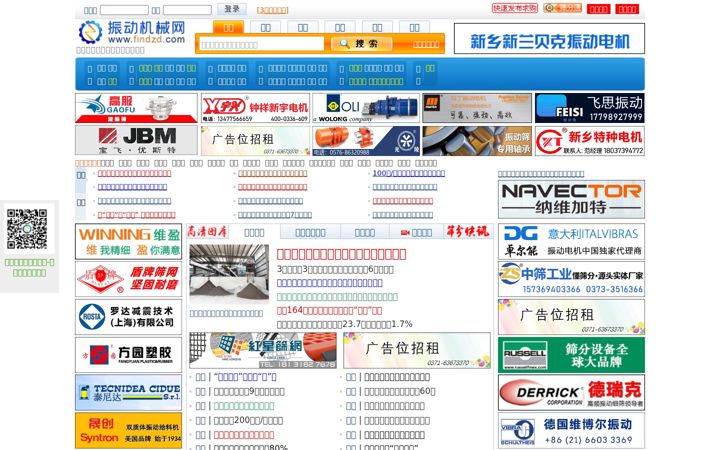Select the active orange search category tab
Viewport: 720px width, 450px height.
coord(228,28)
